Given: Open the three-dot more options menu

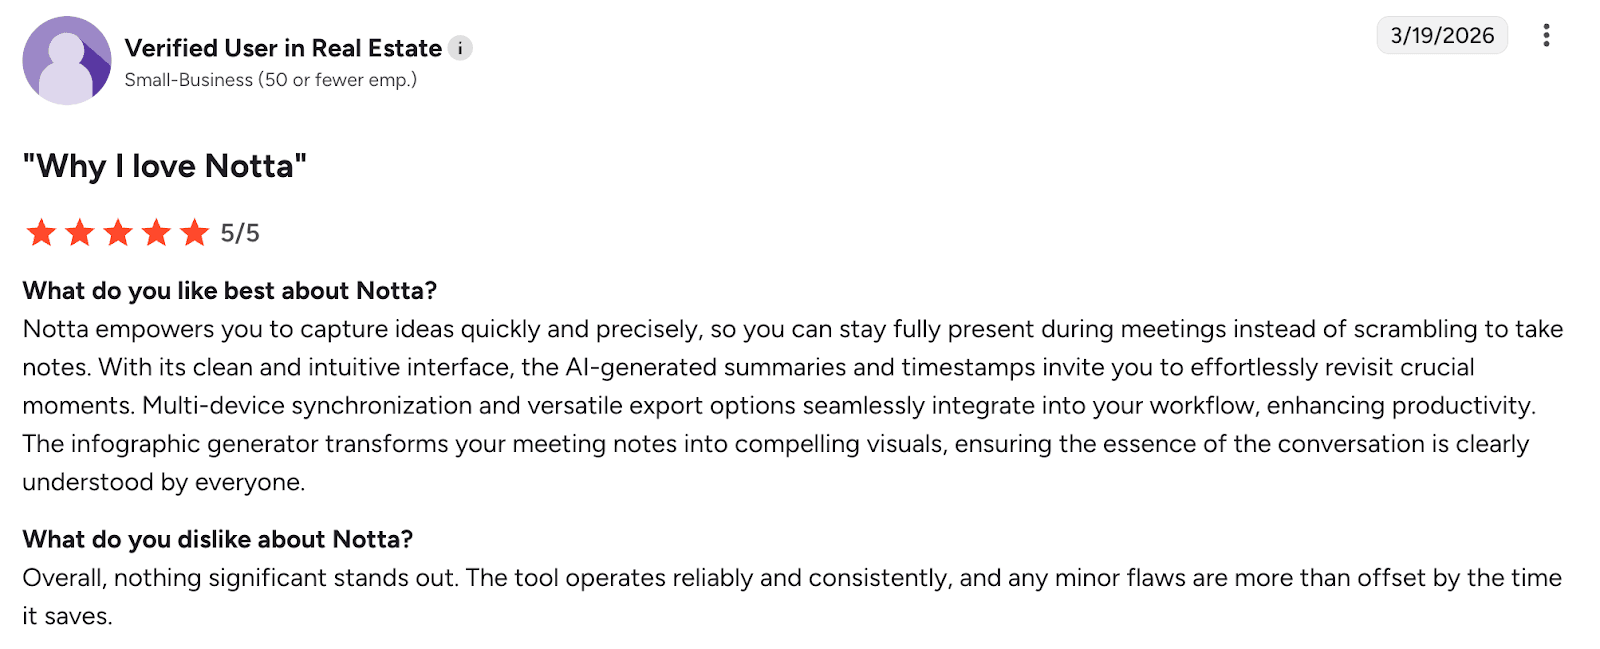Looking at the screenshot, I should (x=1546, y=36).
